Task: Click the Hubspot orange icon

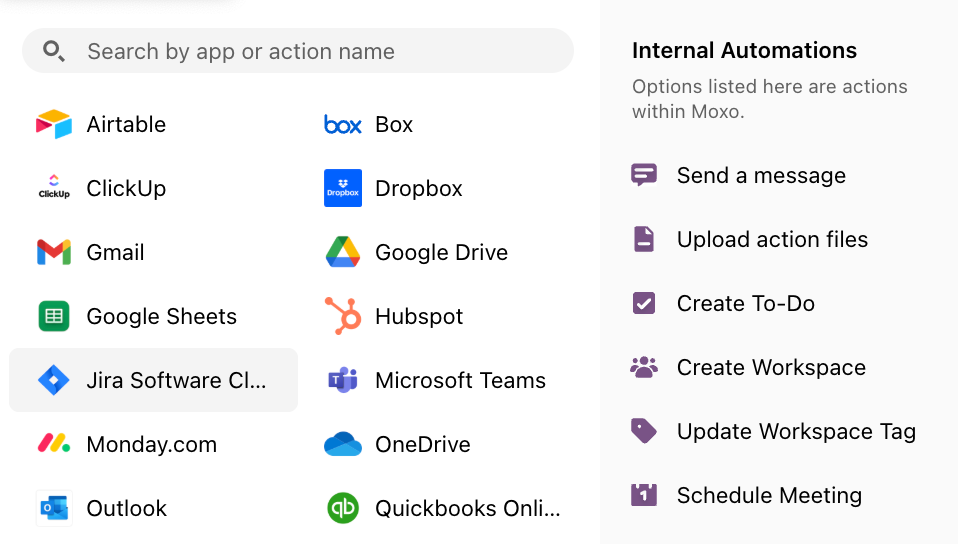Action: 343,316
